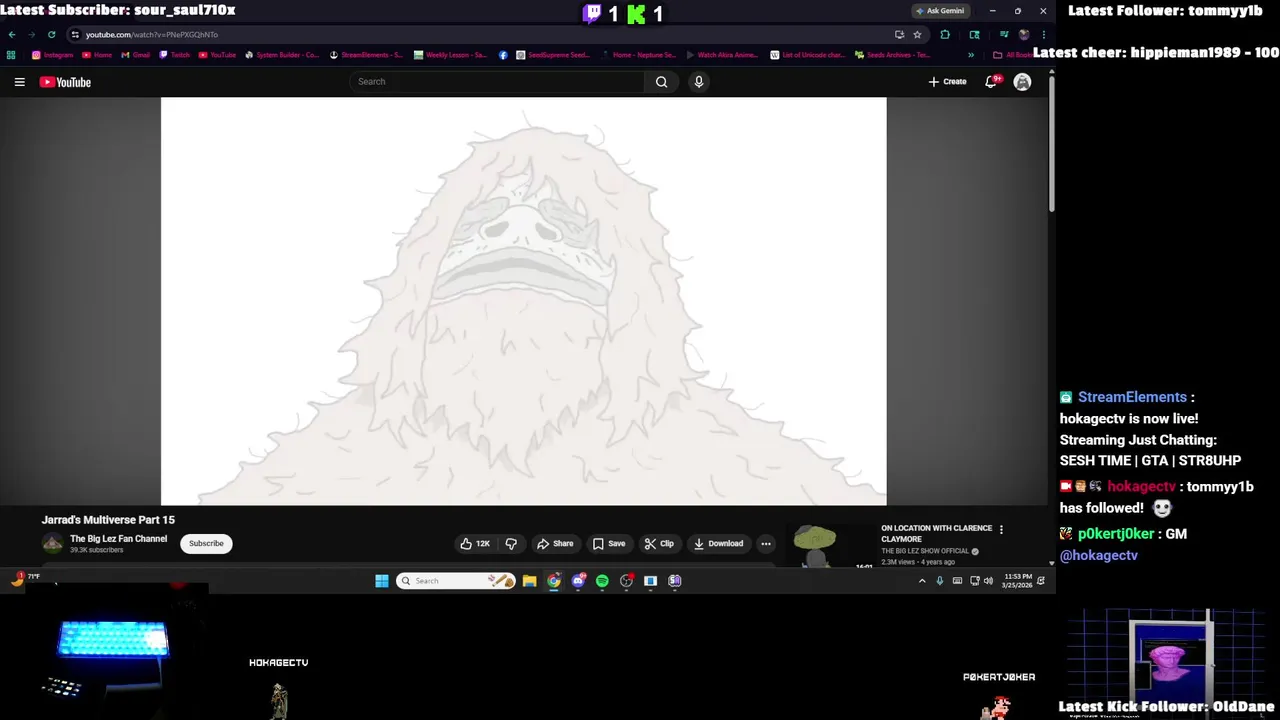Screen dimensions: 1280x720
Task: Subscribe to The Big Lez Fan Channel
Action: [206, 544]
